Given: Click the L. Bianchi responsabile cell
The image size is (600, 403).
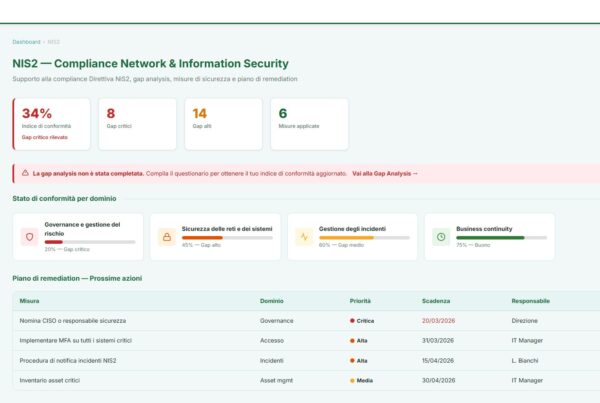Looking at the screenshot, I should [525, 361].
